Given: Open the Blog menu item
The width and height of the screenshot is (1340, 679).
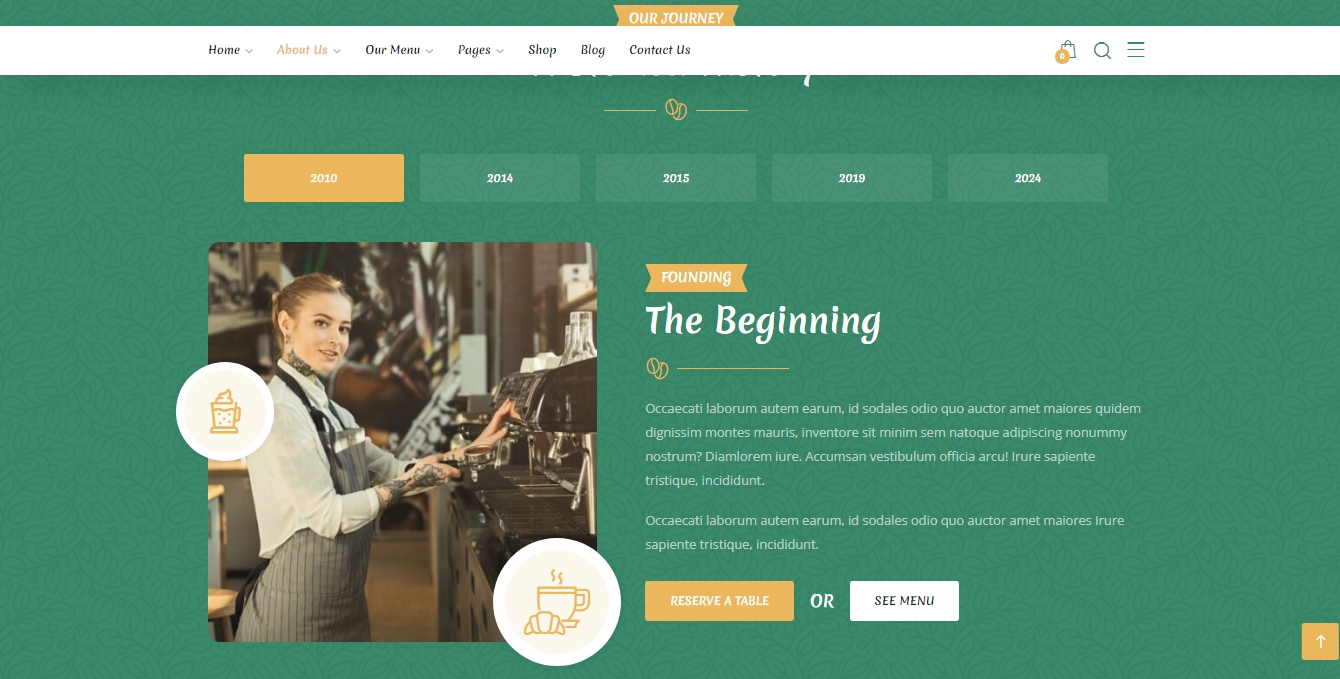Looking at the screenshot, I should (593, 50).
